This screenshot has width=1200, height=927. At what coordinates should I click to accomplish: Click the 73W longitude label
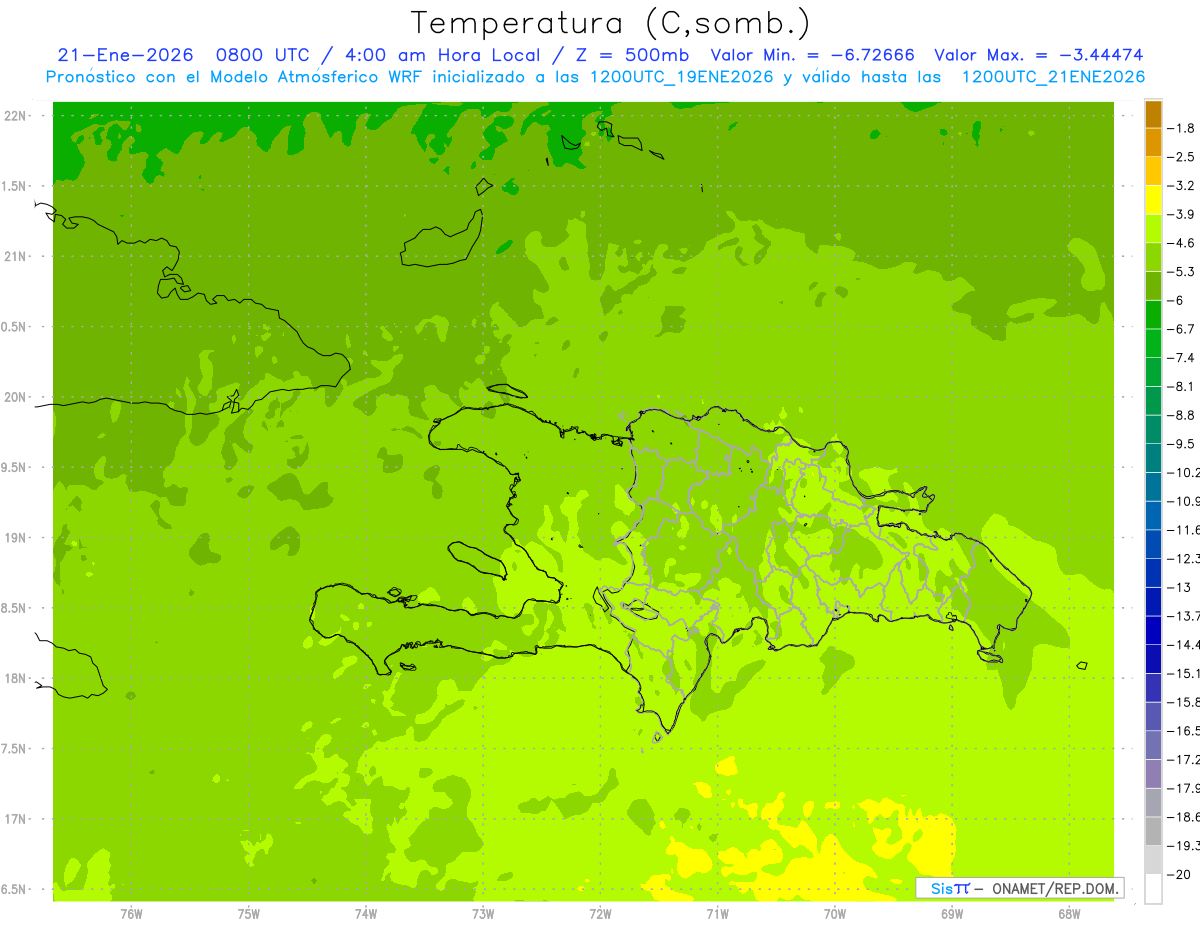pyautogui.click(x=483, y=913)
